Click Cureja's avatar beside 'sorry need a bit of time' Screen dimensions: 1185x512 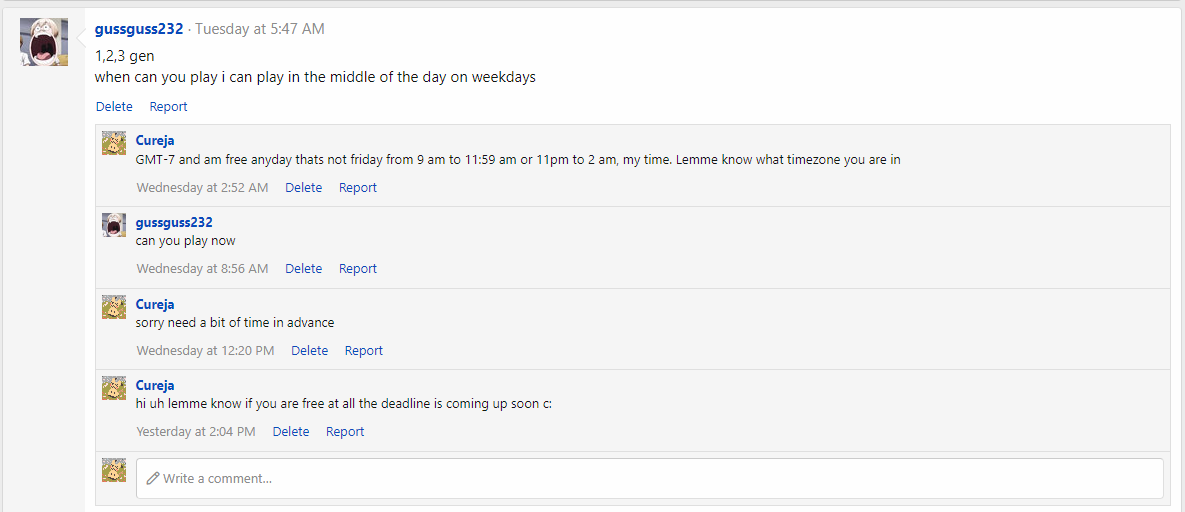(114, 306)
